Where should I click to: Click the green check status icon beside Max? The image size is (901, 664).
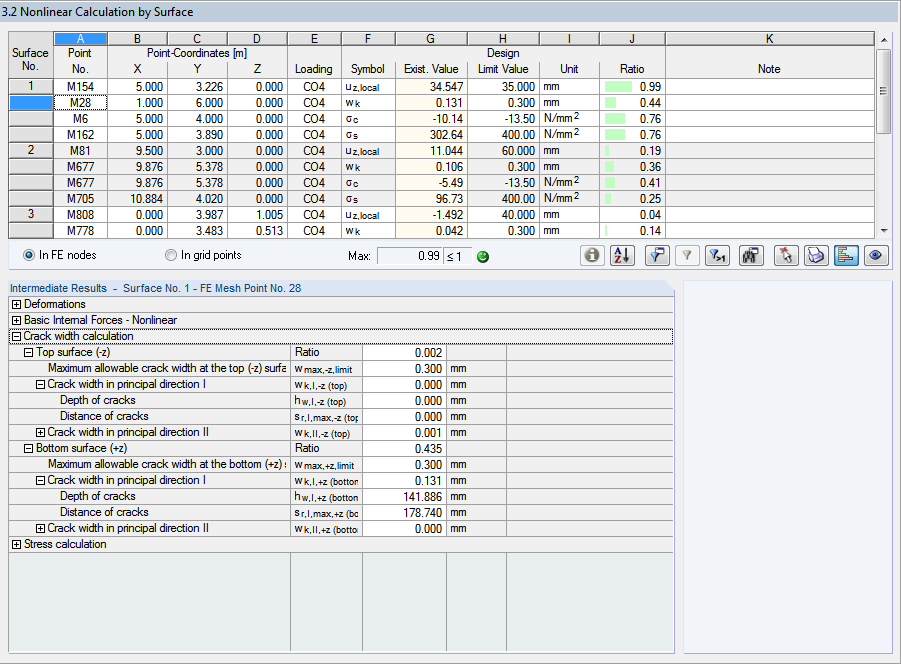(x=482, y=256)
